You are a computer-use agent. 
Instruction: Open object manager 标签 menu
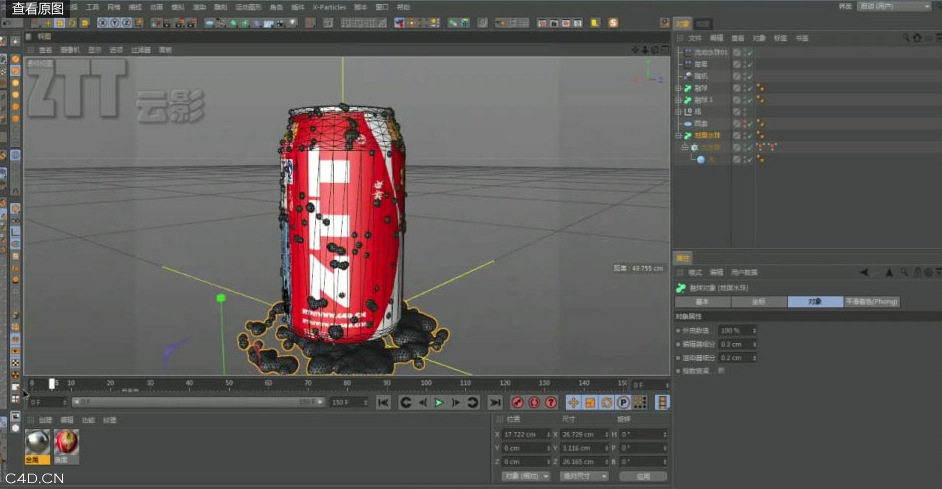(x=780, y=38)
